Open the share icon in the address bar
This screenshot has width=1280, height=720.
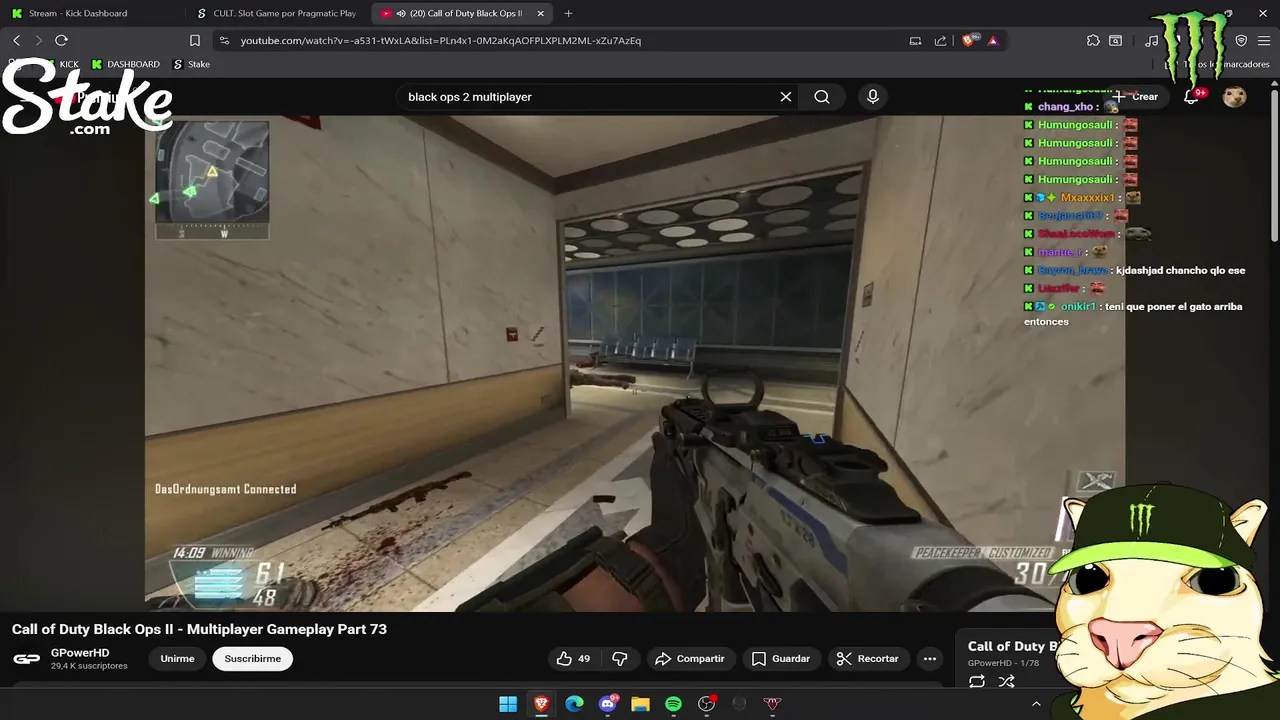point(940,40)
